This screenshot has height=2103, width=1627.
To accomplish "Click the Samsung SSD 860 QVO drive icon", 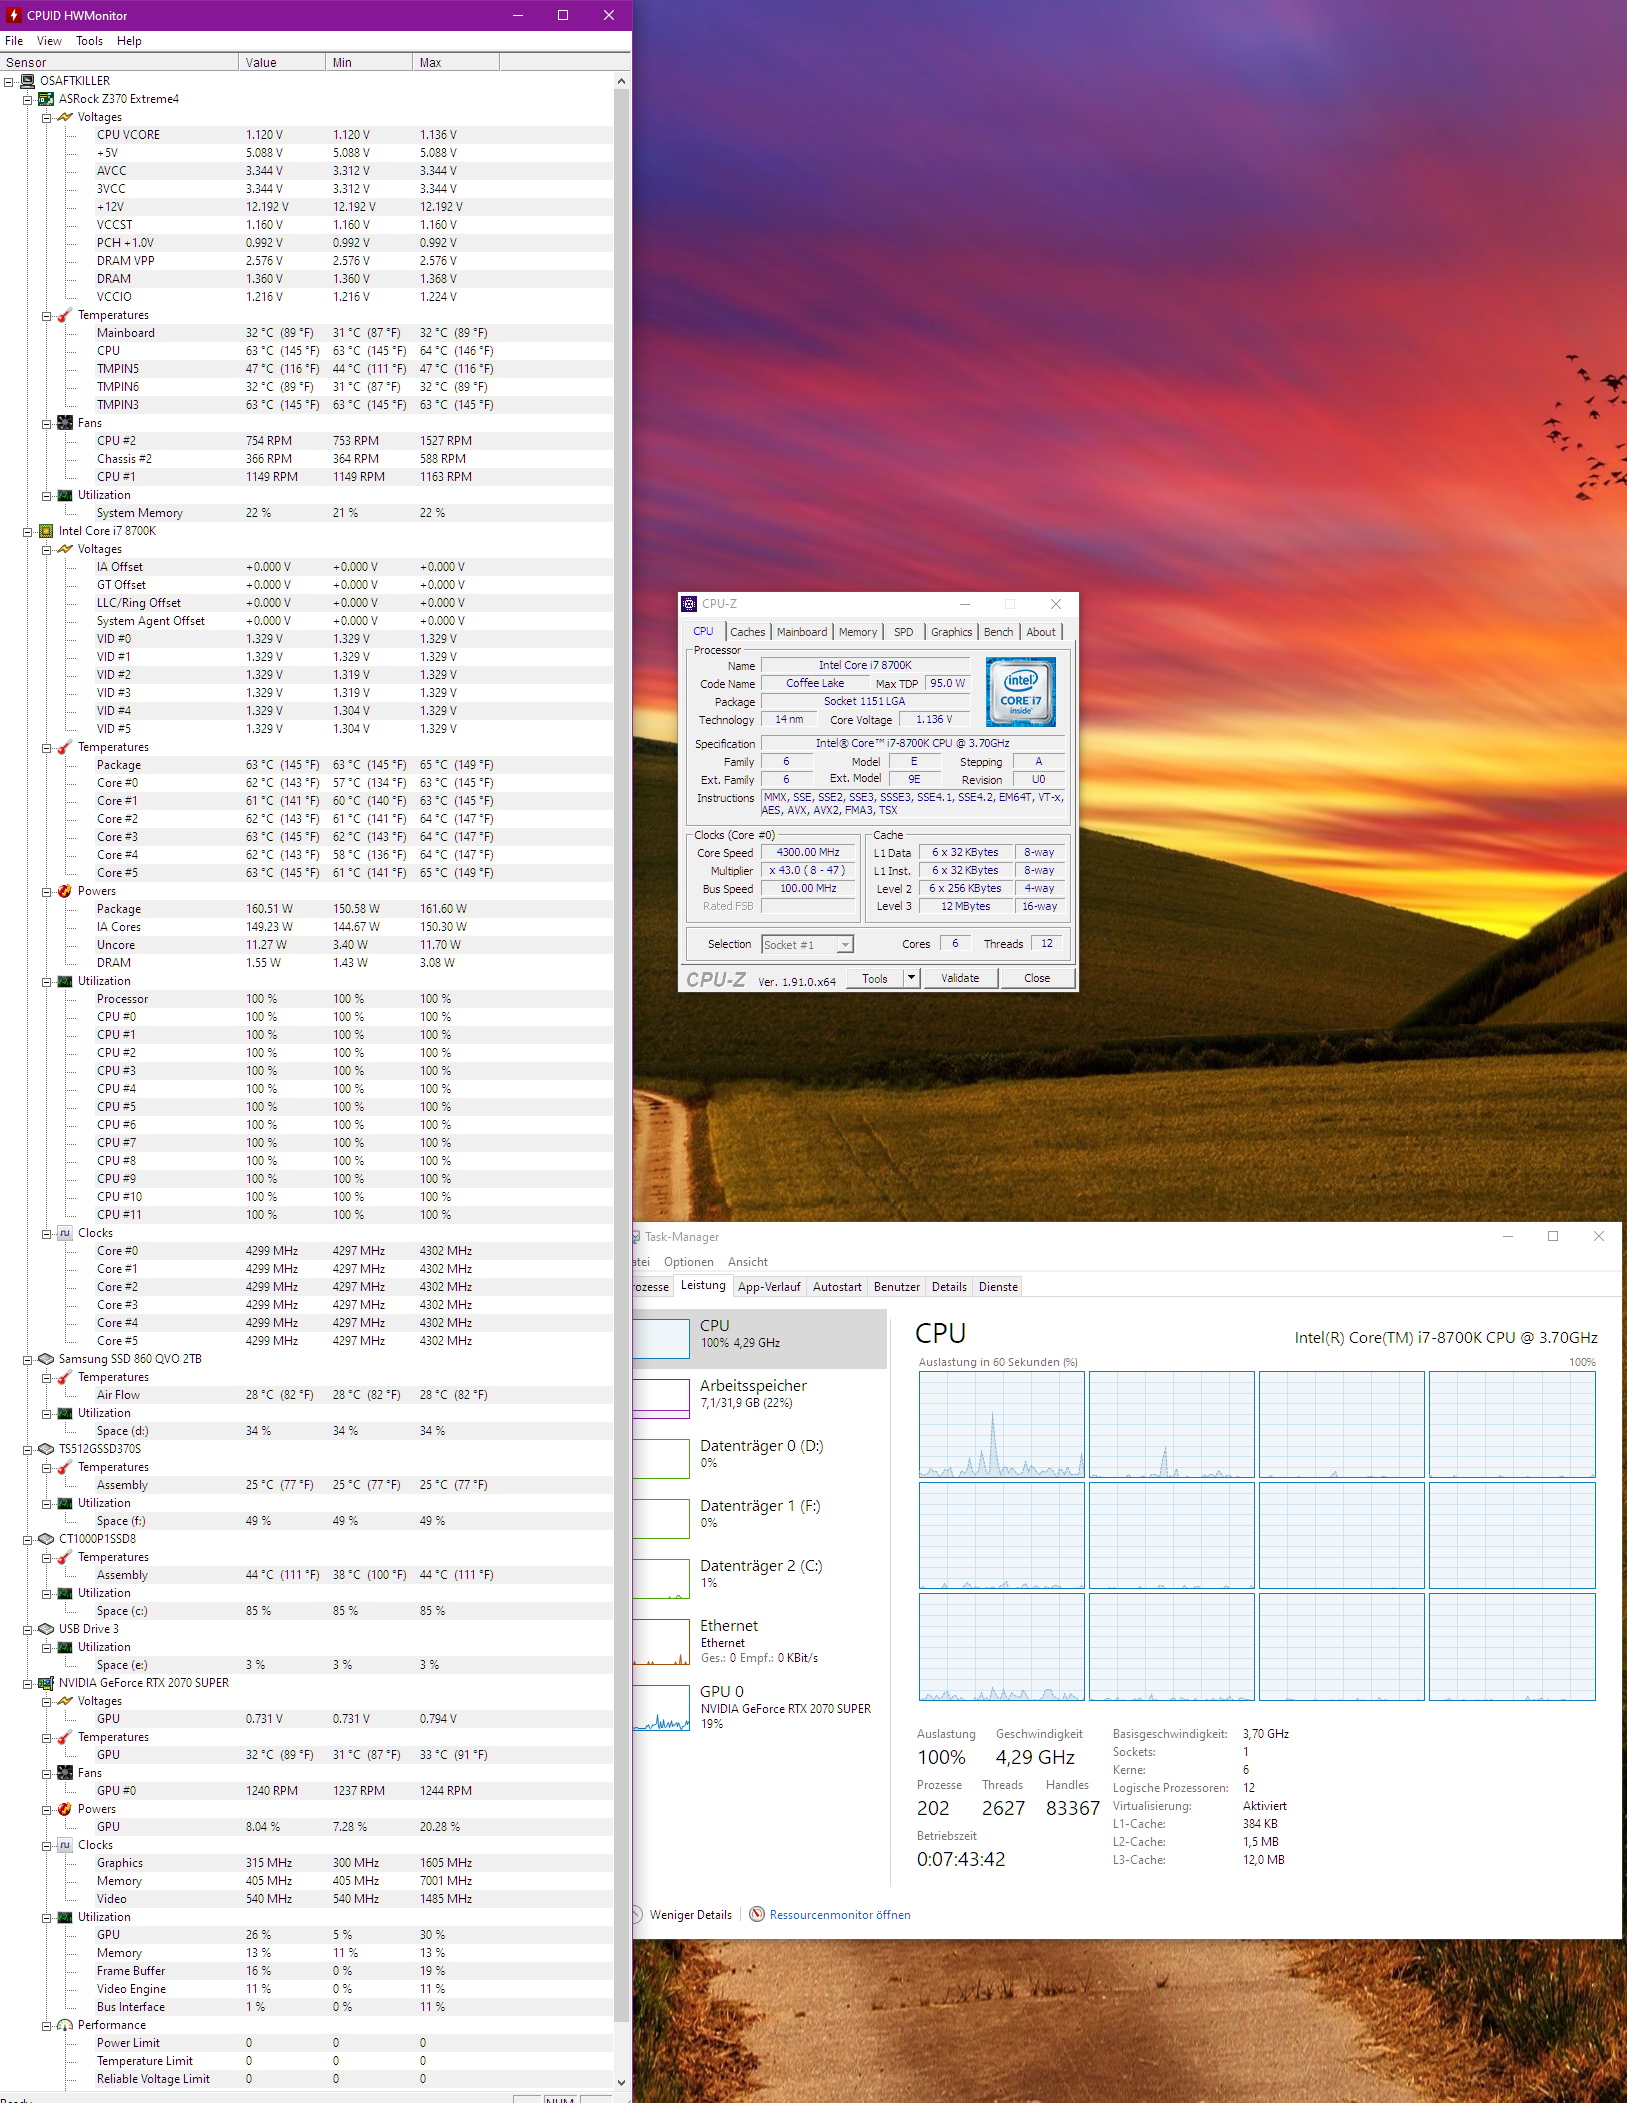I will 46,1359.
